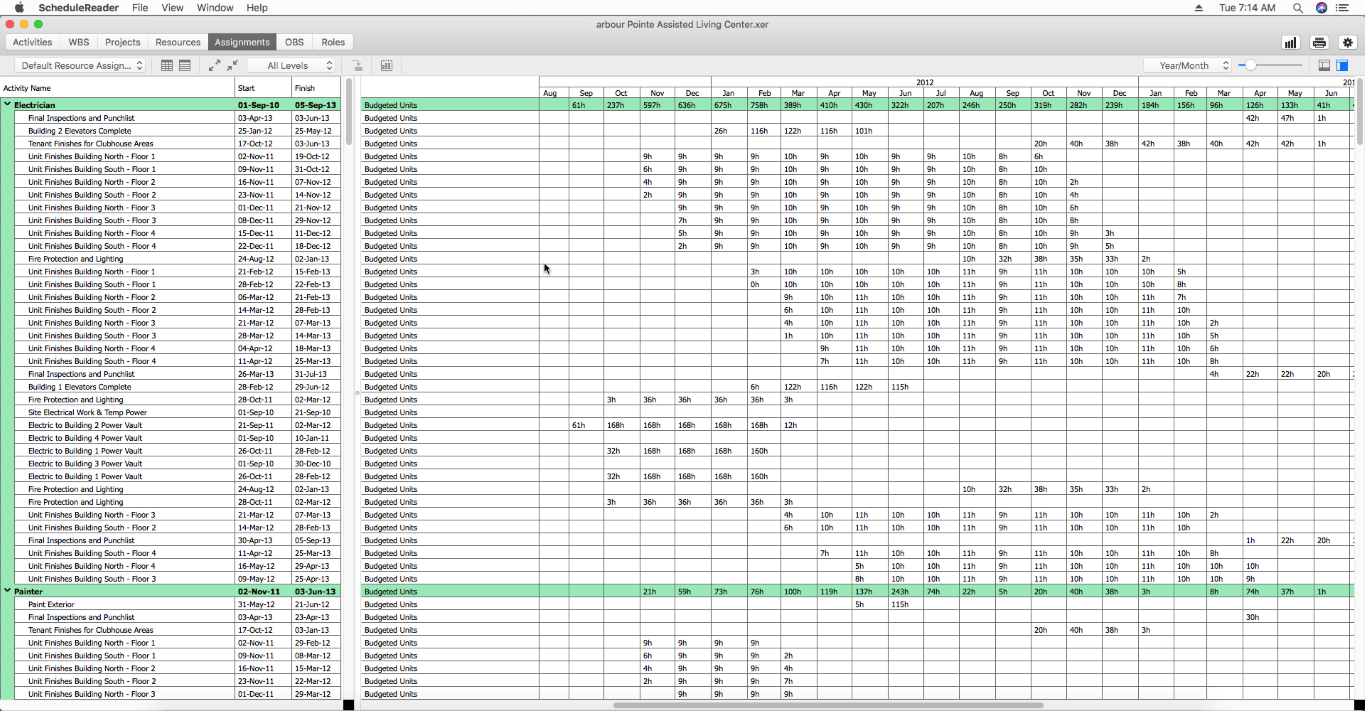
Task: Switch to the Activities tab
Action: 32,42
